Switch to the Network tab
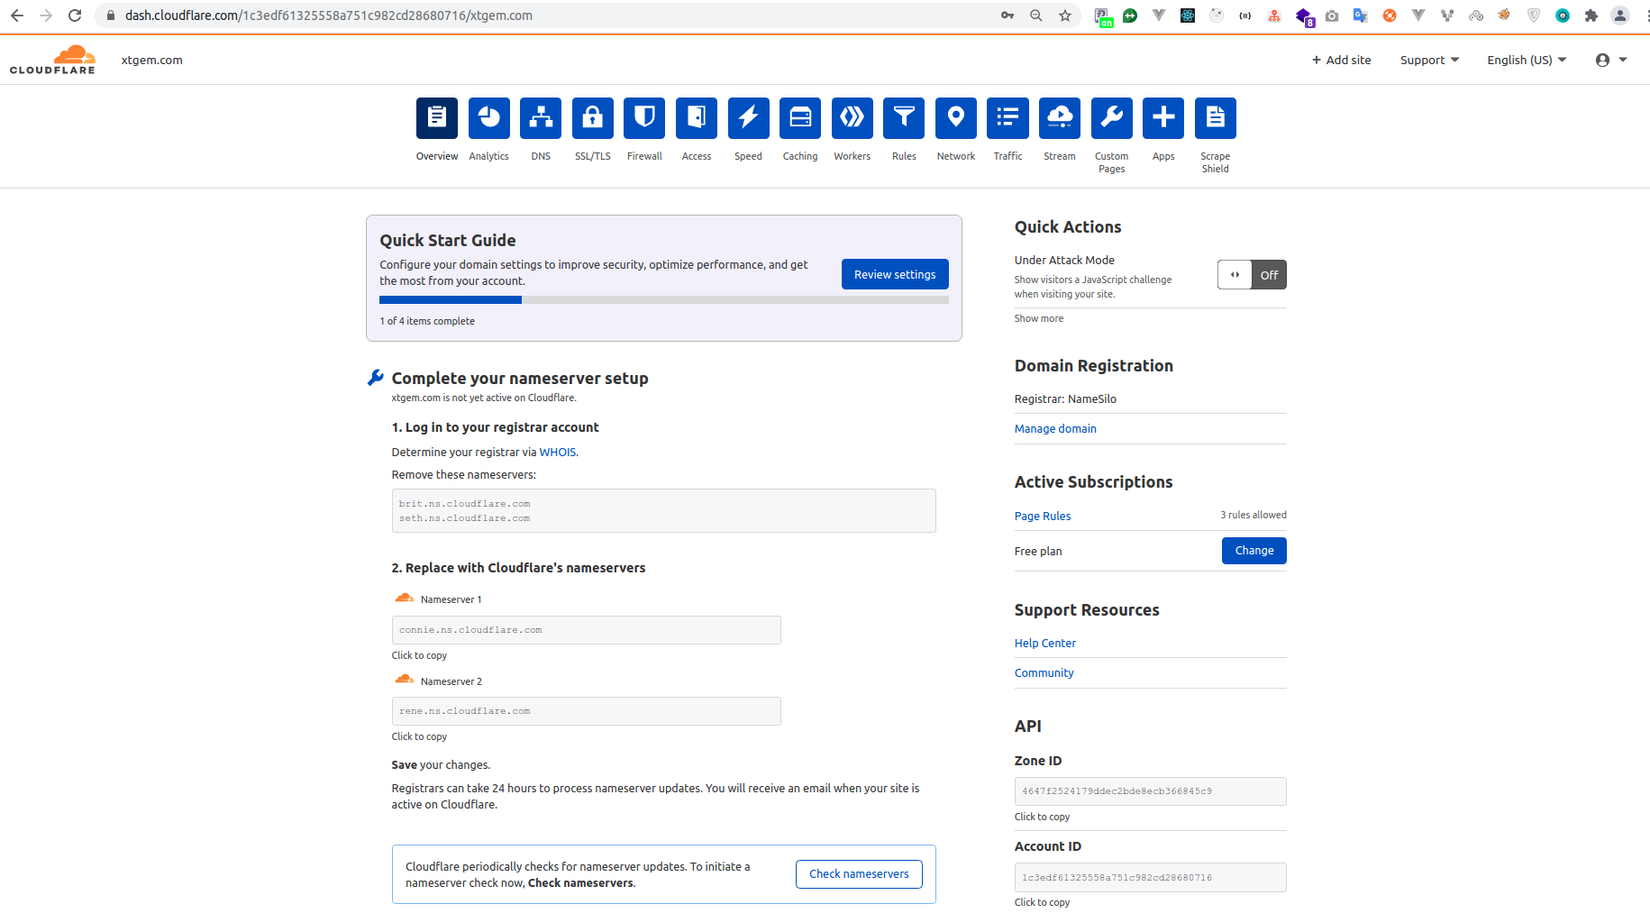 955,118
